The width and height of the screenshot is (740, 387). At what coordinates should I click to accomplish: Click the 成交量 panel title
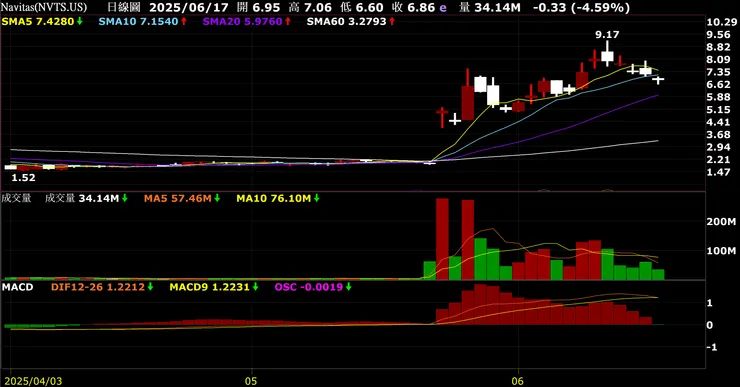coord(16,198)
